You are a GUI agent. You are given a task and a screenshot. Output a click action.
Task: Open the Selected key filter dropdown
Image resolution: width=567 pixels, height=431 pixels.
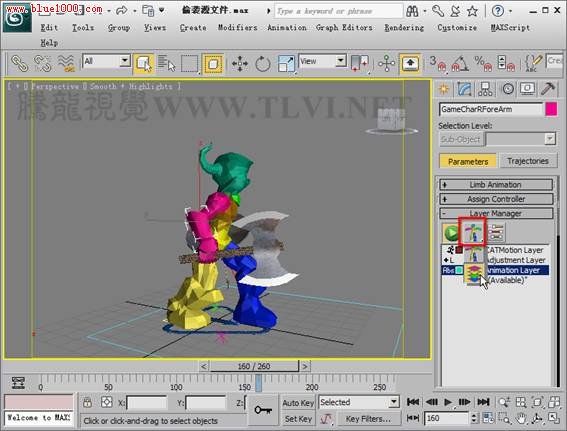coord(358,402)
